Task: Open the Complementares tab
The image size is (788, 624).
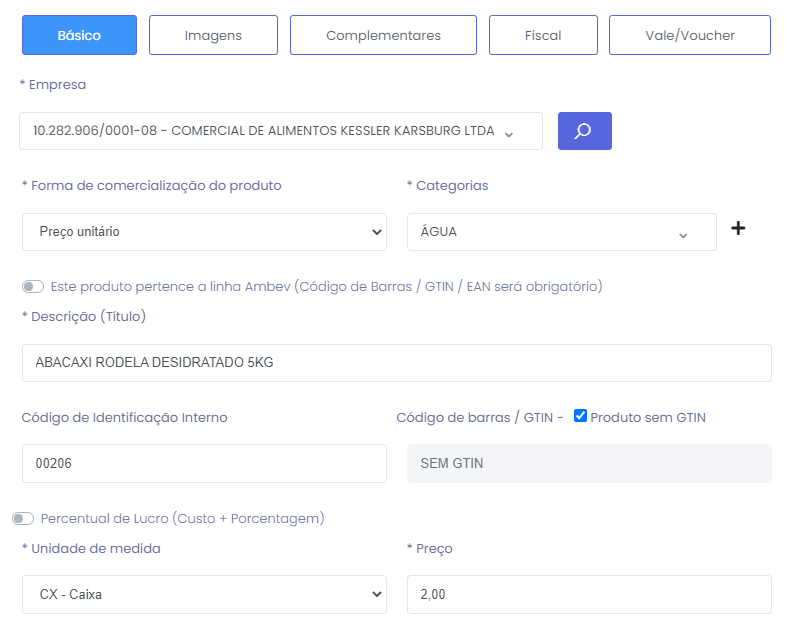Action: pos(383,35)
